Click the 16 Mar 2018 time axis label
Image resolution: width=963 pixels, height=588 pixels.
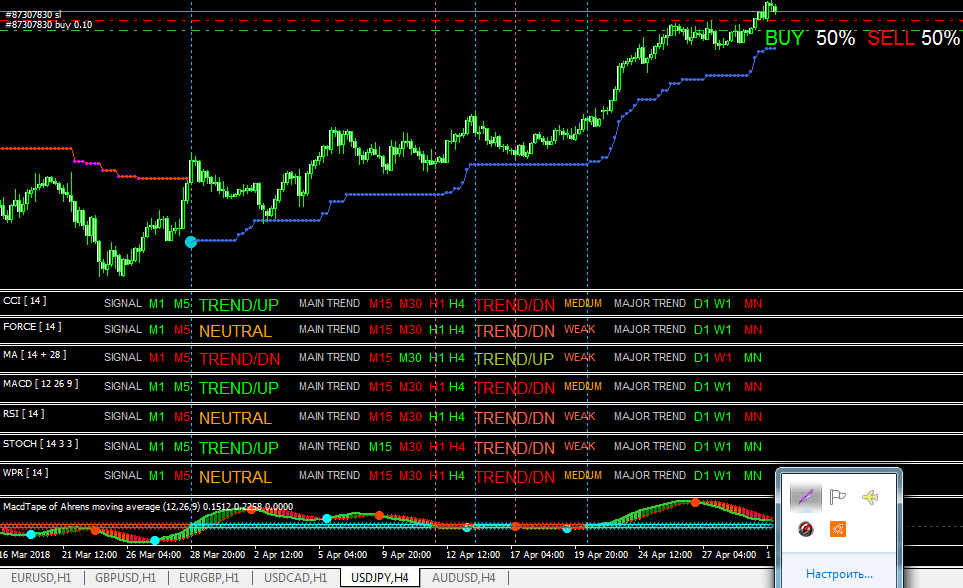tap(25, 555)
